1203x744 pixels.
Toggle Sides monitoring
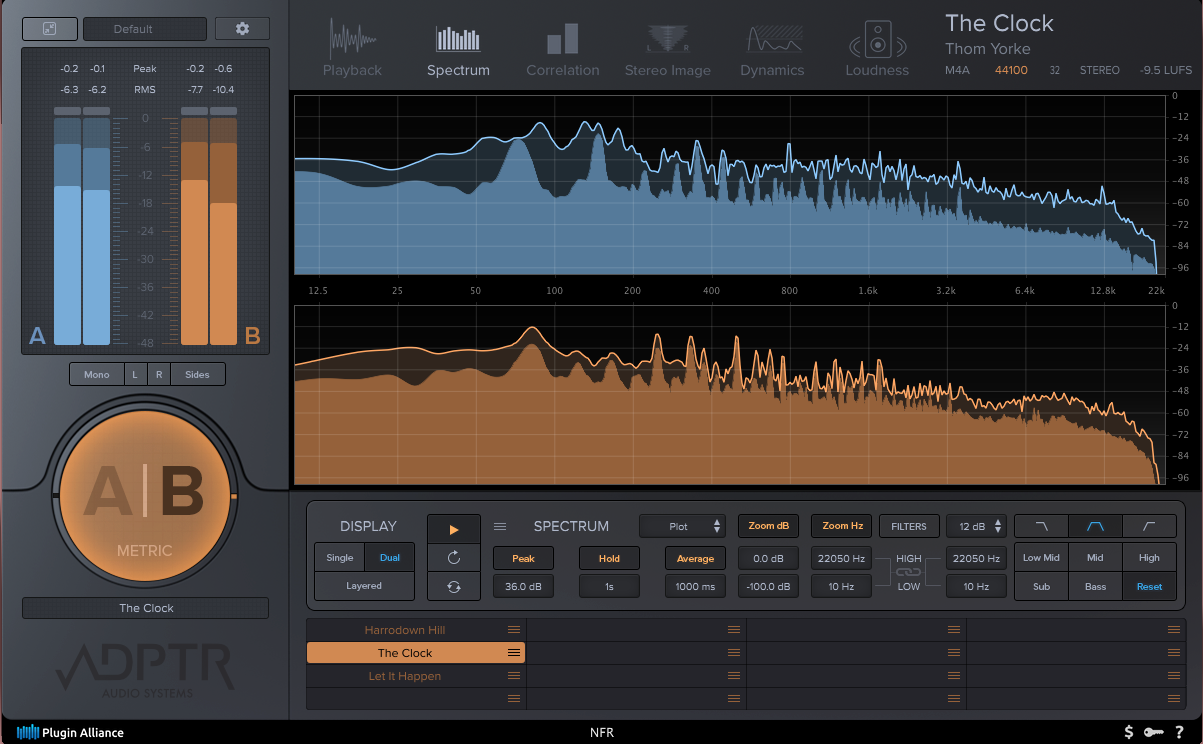[198, 374]
